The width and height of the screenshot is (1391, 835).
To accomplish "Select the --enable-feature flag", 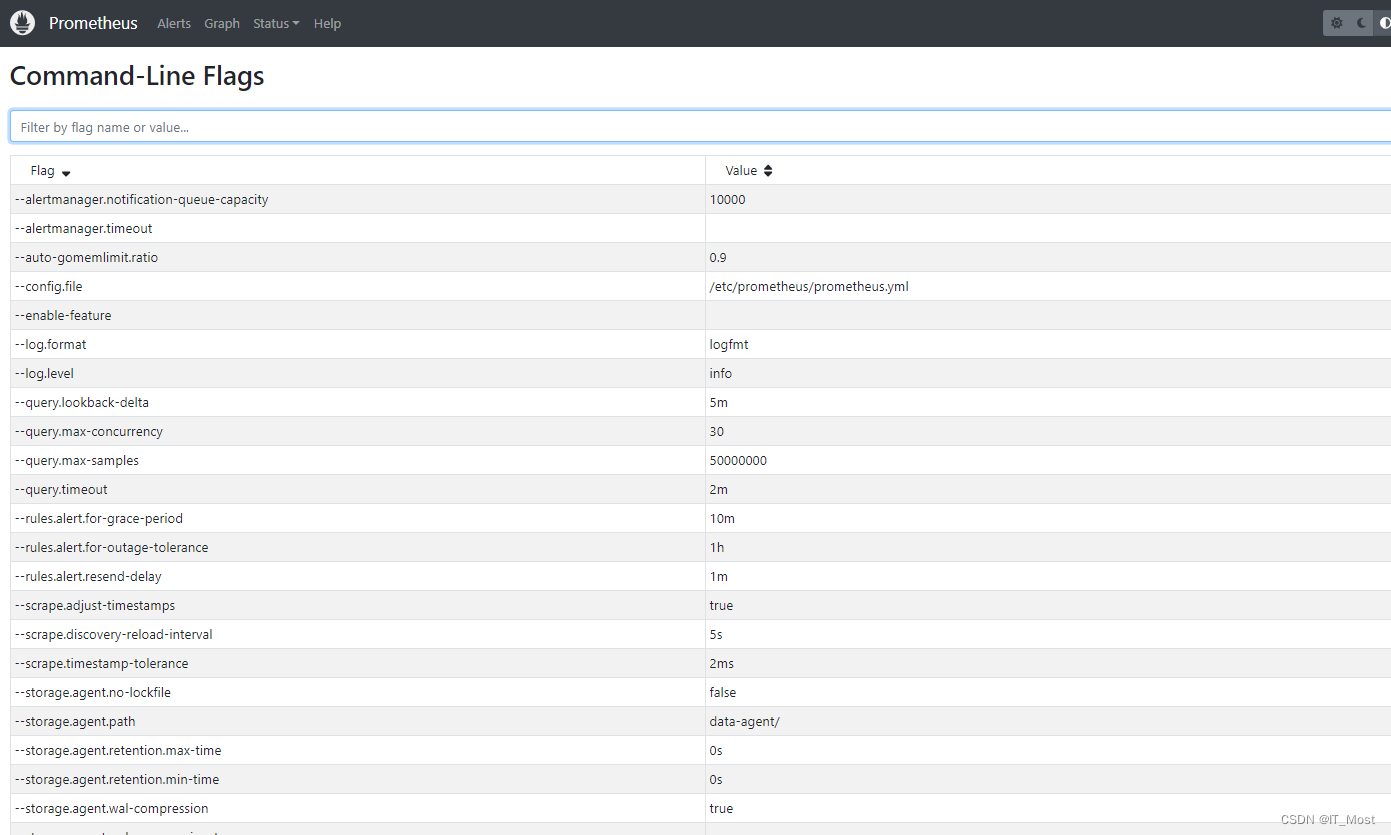I will pos(64,316).
